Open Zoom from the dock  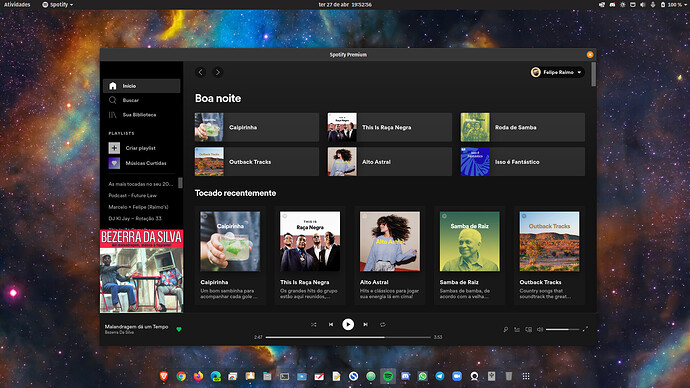click(457, 376)
